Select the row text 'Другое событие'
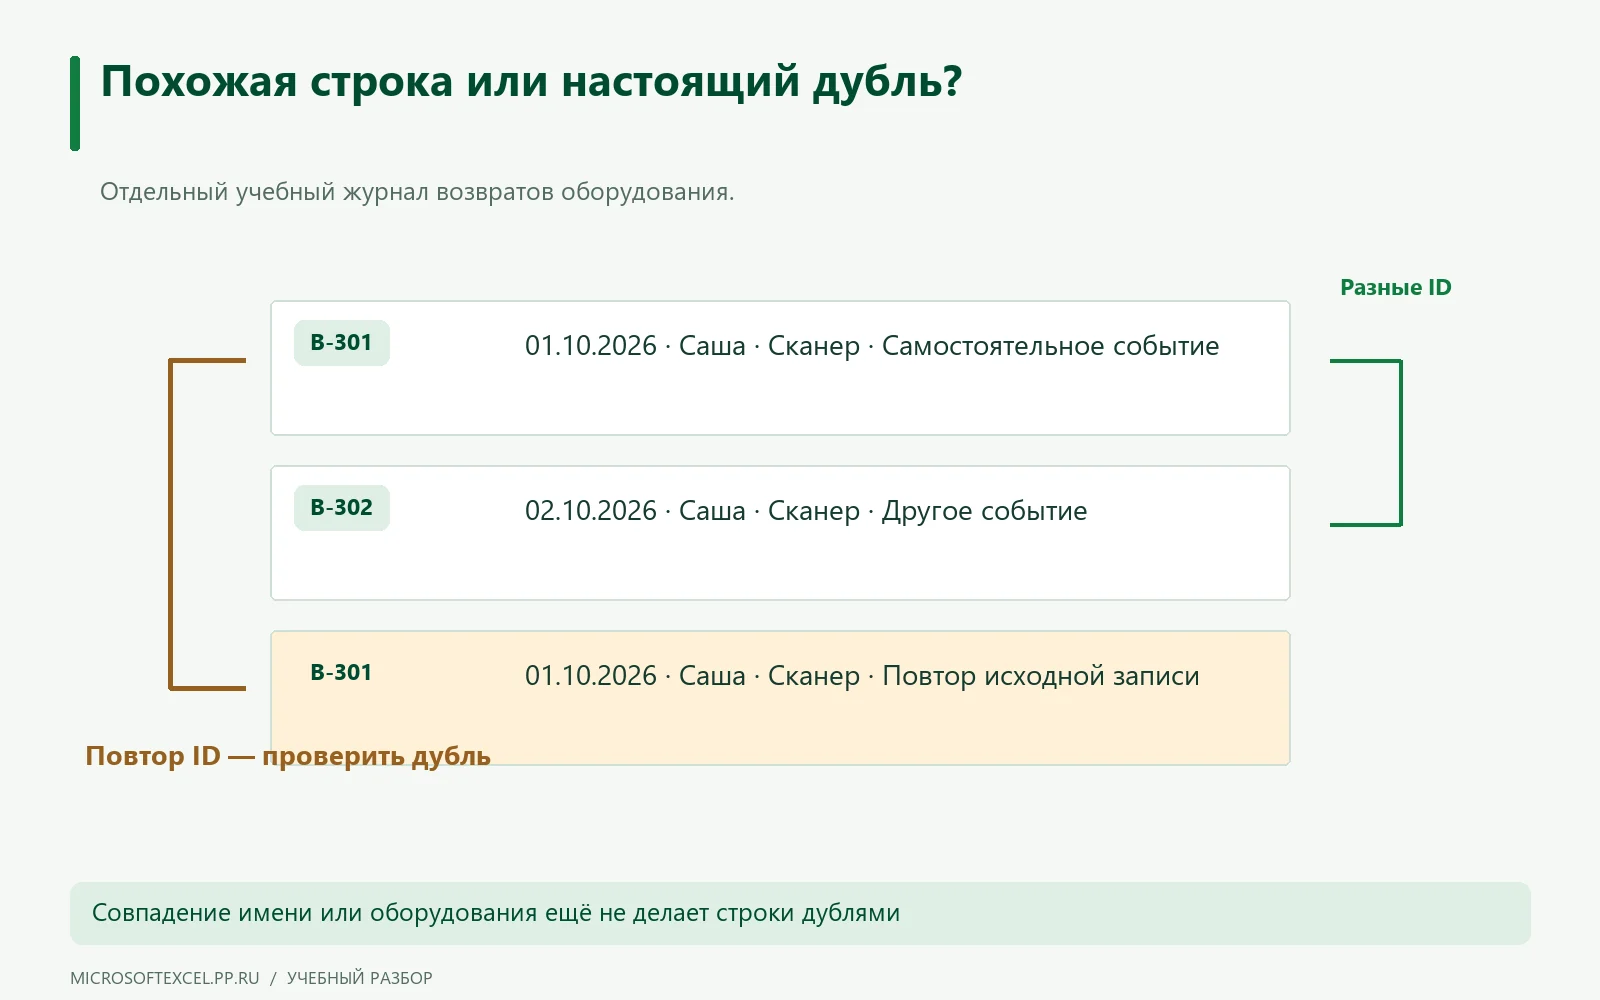The height and width of the screenshot is (1000, 1600). [984, 511]
